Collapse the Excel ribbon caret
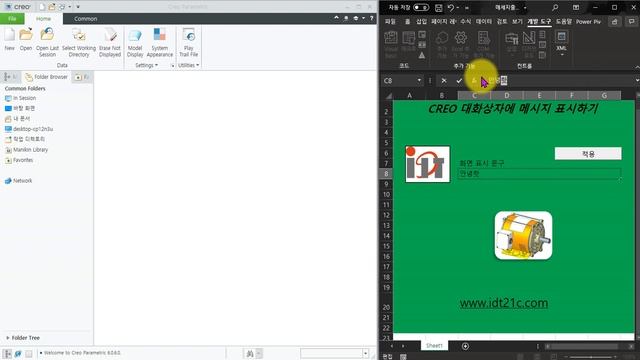This screenshot has width=640, height=360. (637, 67)
